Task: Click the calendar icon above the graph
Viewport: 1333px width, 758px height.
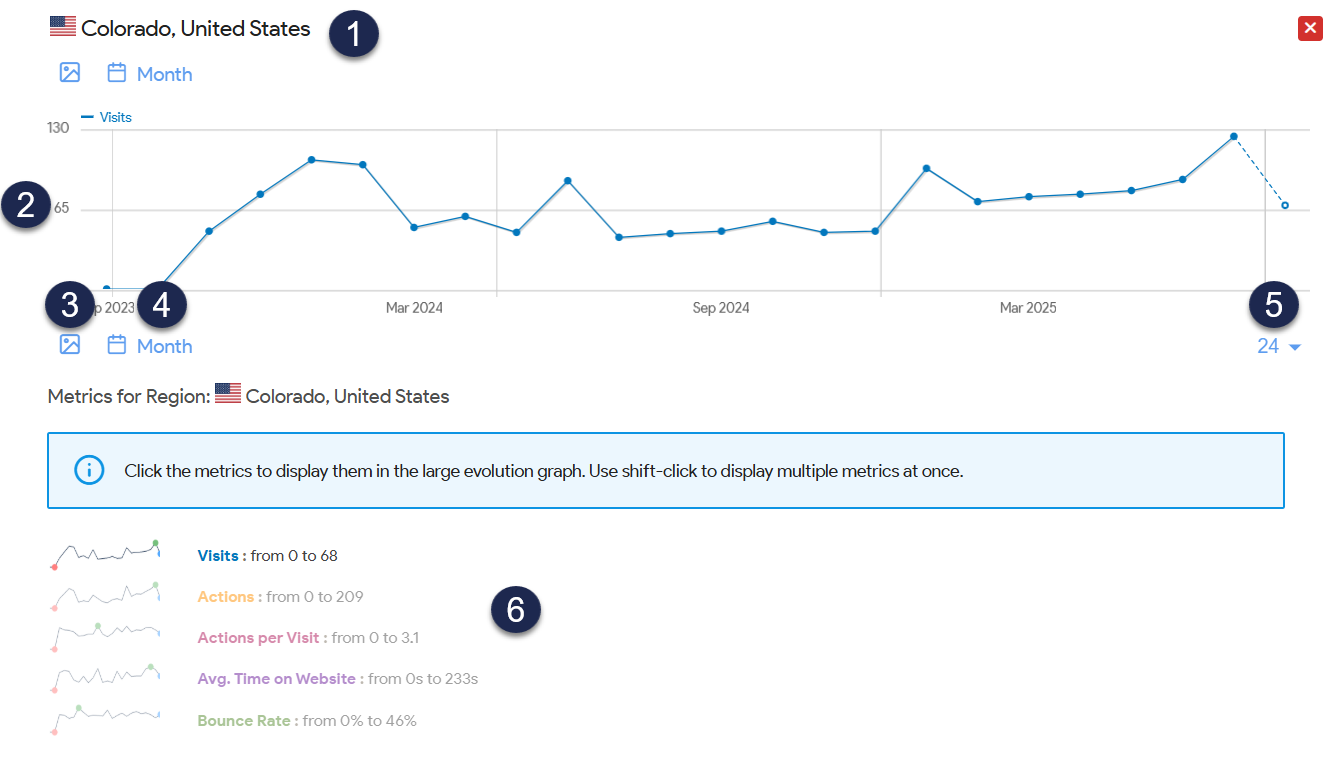Action: (117, 72)
